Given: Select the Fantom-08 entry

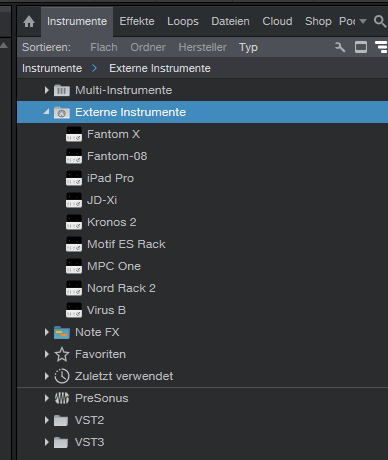Looking at the screenshot, I should (x=117, y=156).
